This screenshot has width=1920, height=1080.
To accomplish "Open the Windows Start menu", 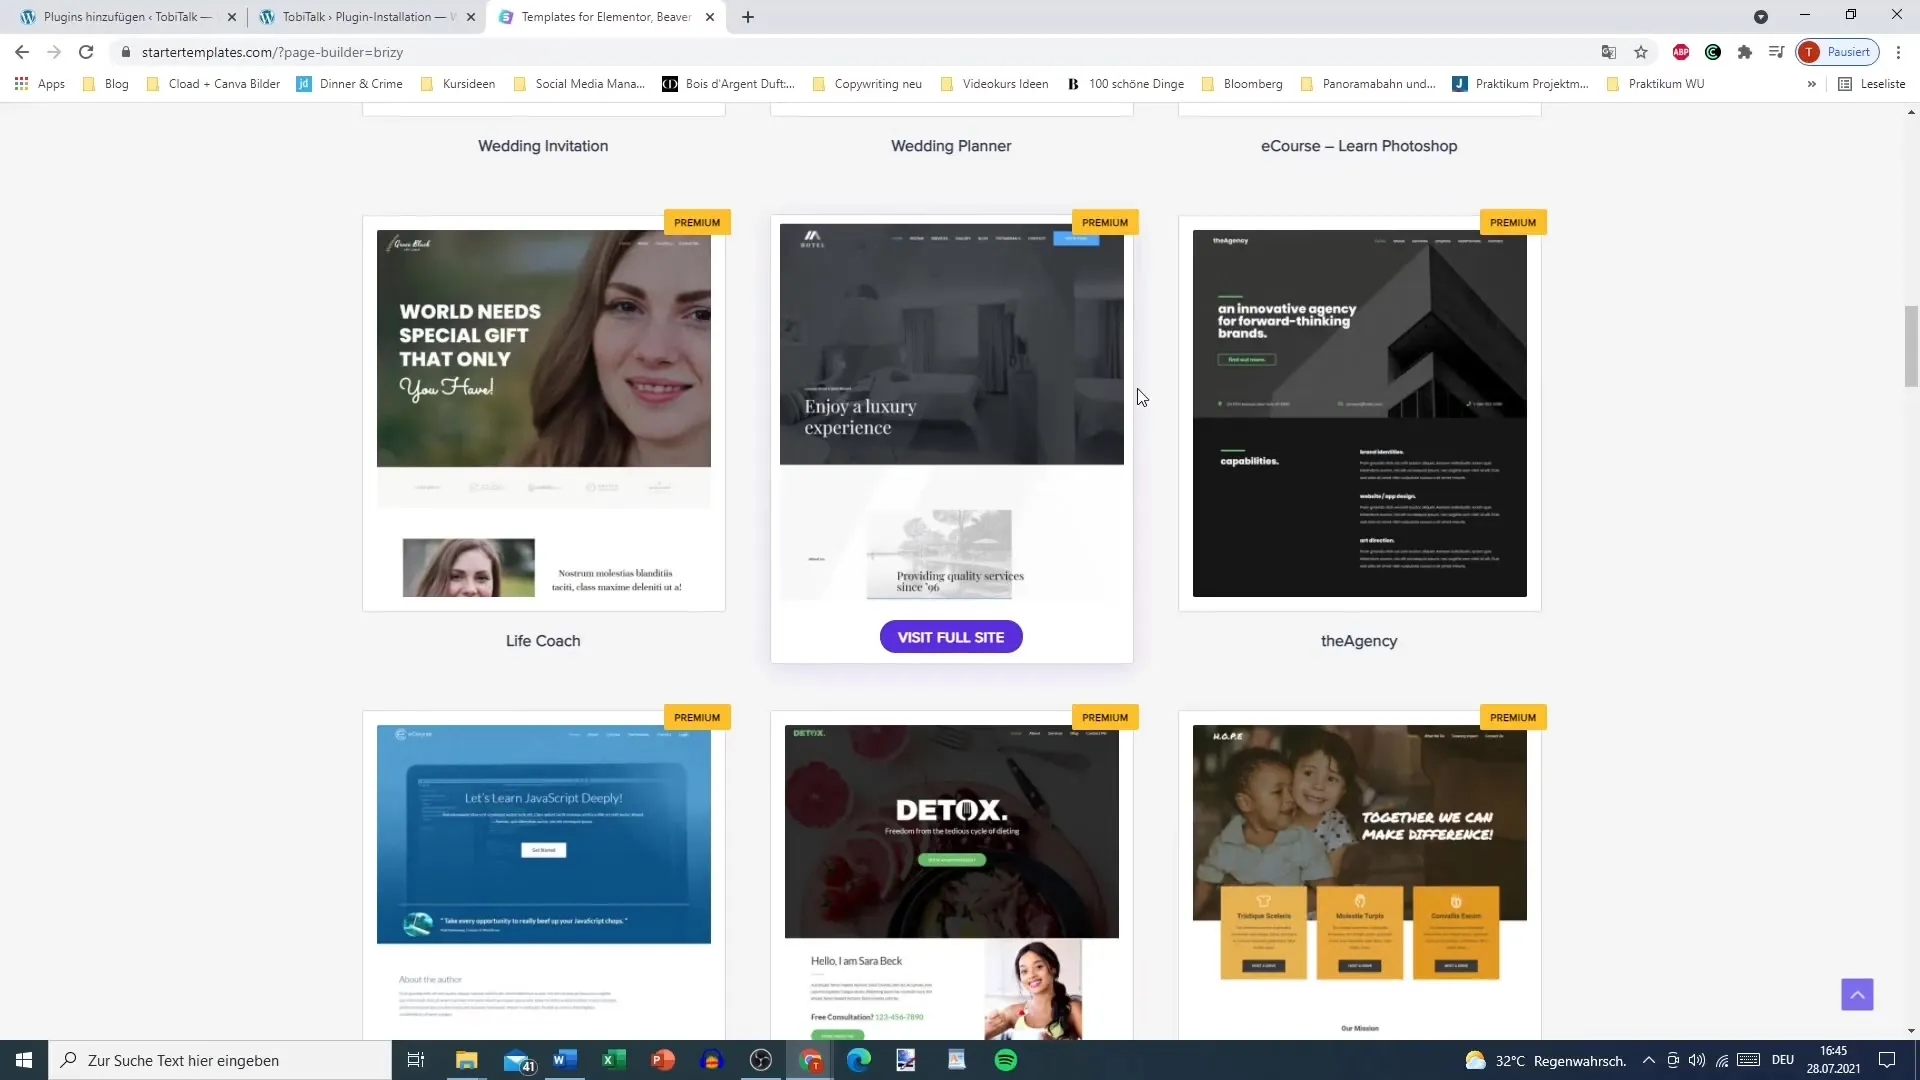I will 24,1060.
